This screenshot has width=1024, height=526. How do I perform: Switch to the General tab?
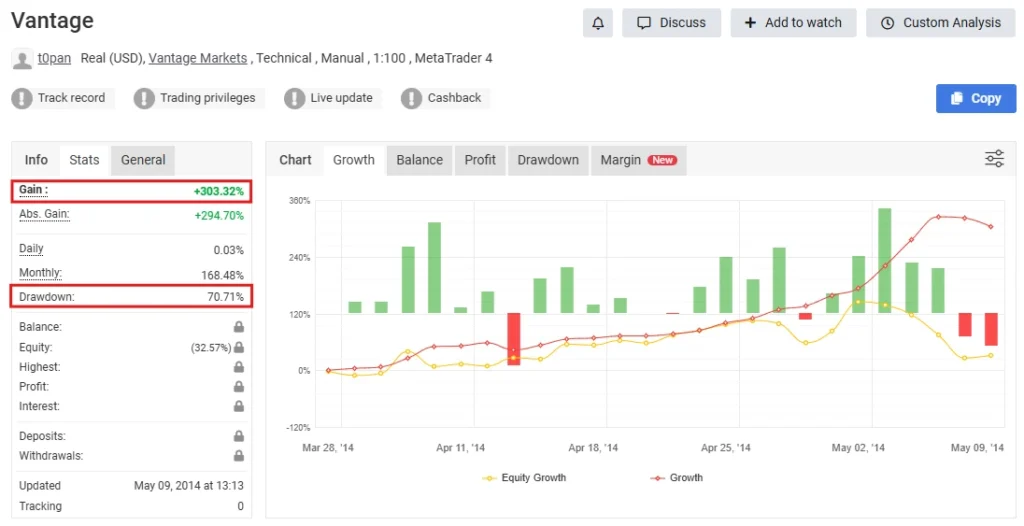coord(143,160)
